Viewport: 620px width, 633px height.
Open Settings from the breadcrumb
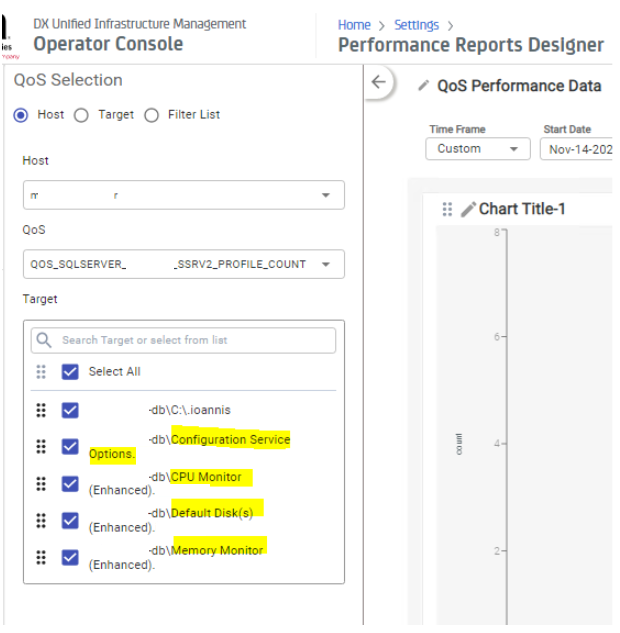415,25
